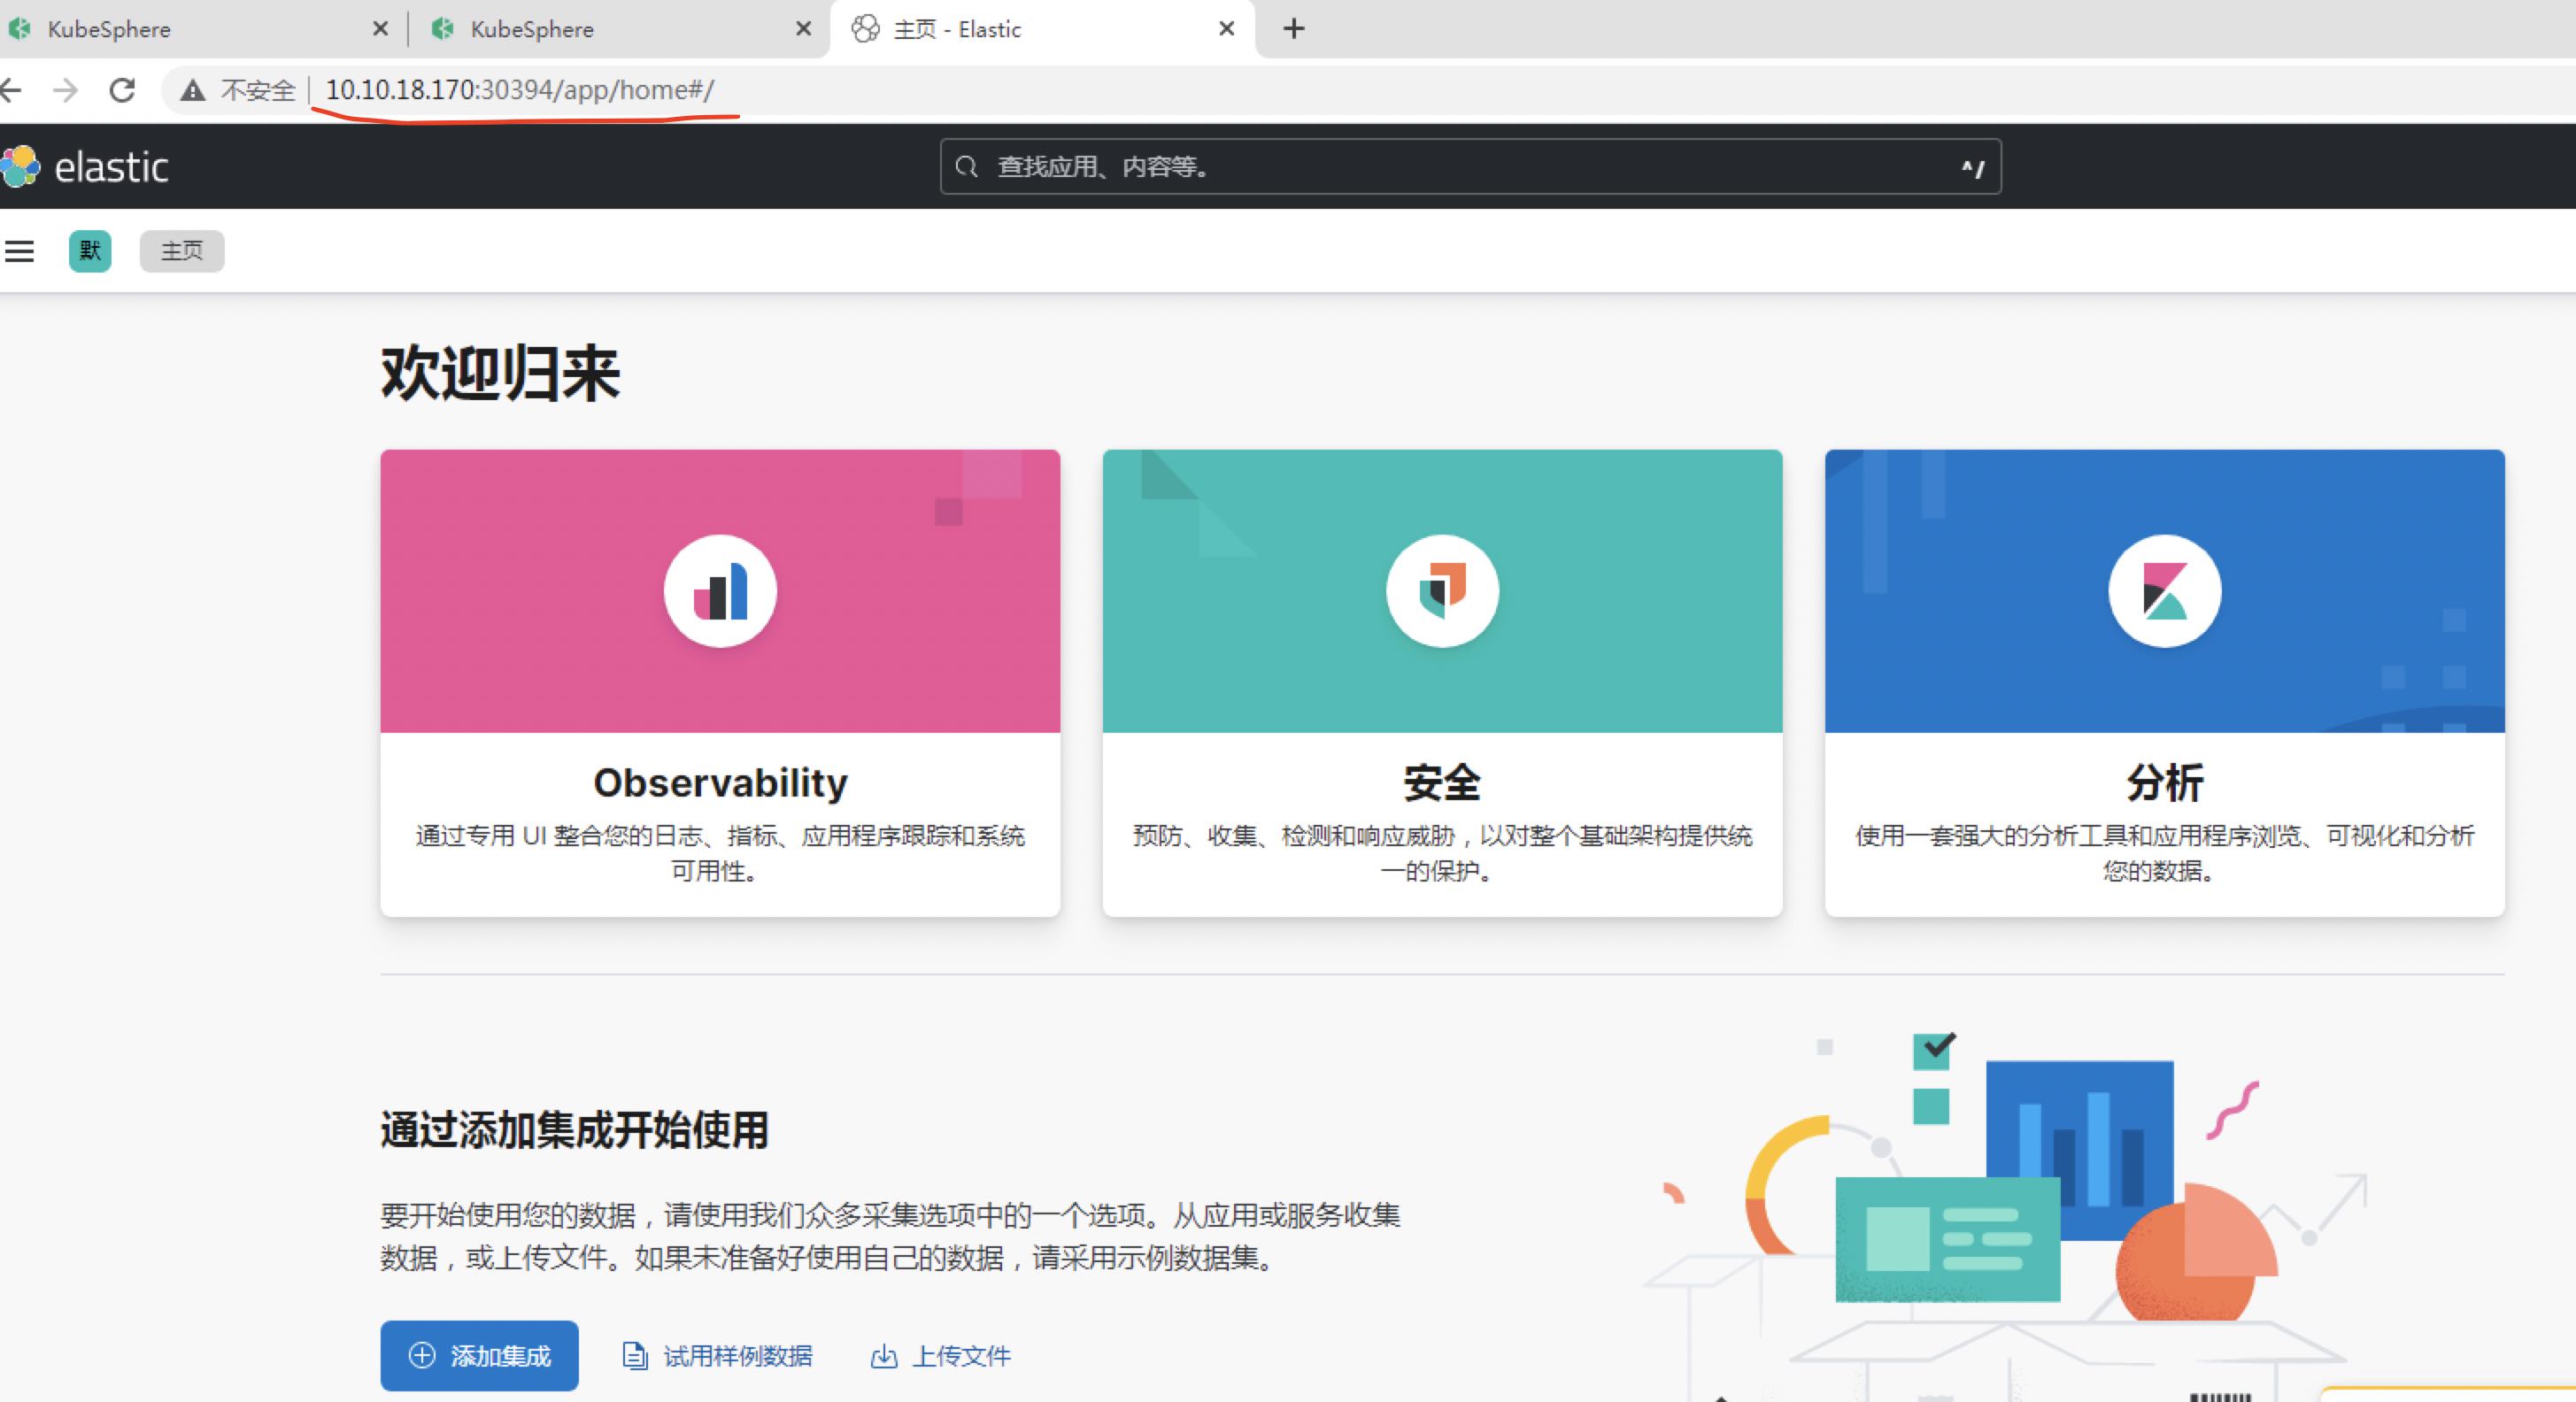The height and width of the screenshot is (1402, 2576).
Task: Select the 主页 breadcrumb item
Action: 181,251
